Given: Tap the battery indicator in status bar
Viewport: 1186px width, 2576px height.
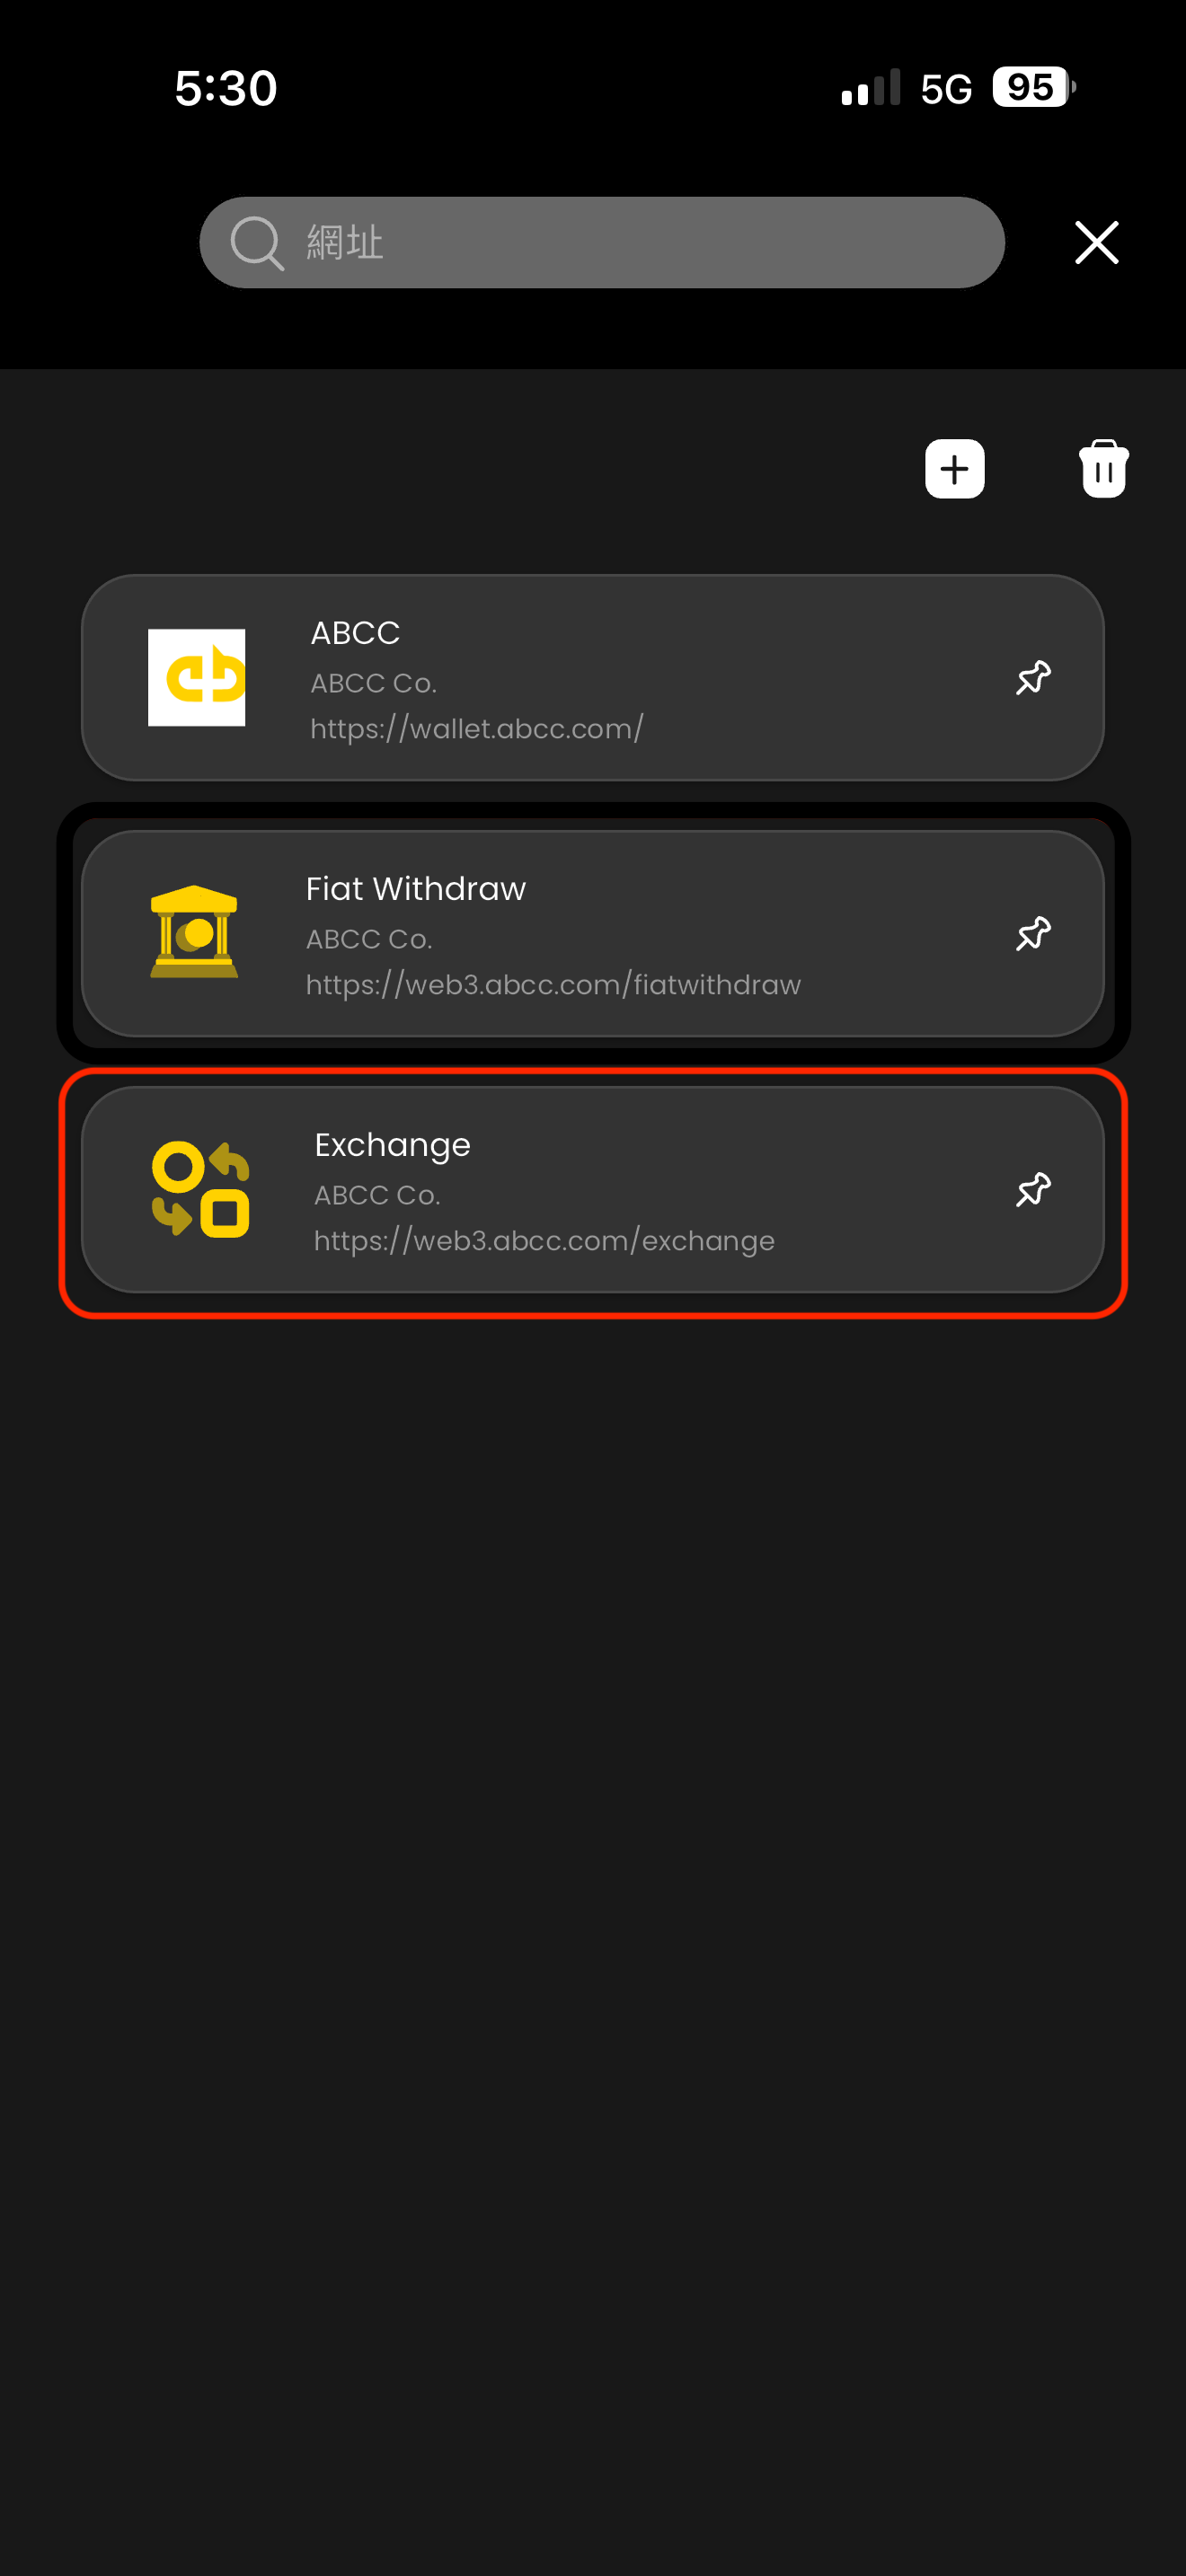Looking at the screenshot, I should coord(1034,87).
